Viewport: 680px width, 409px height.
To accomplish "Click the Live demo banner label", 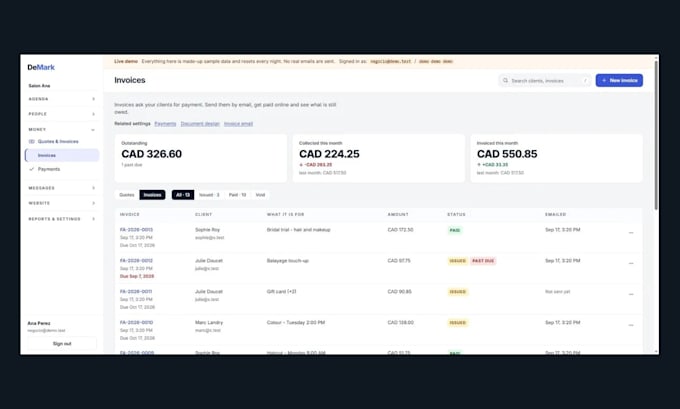I will 126,61.
